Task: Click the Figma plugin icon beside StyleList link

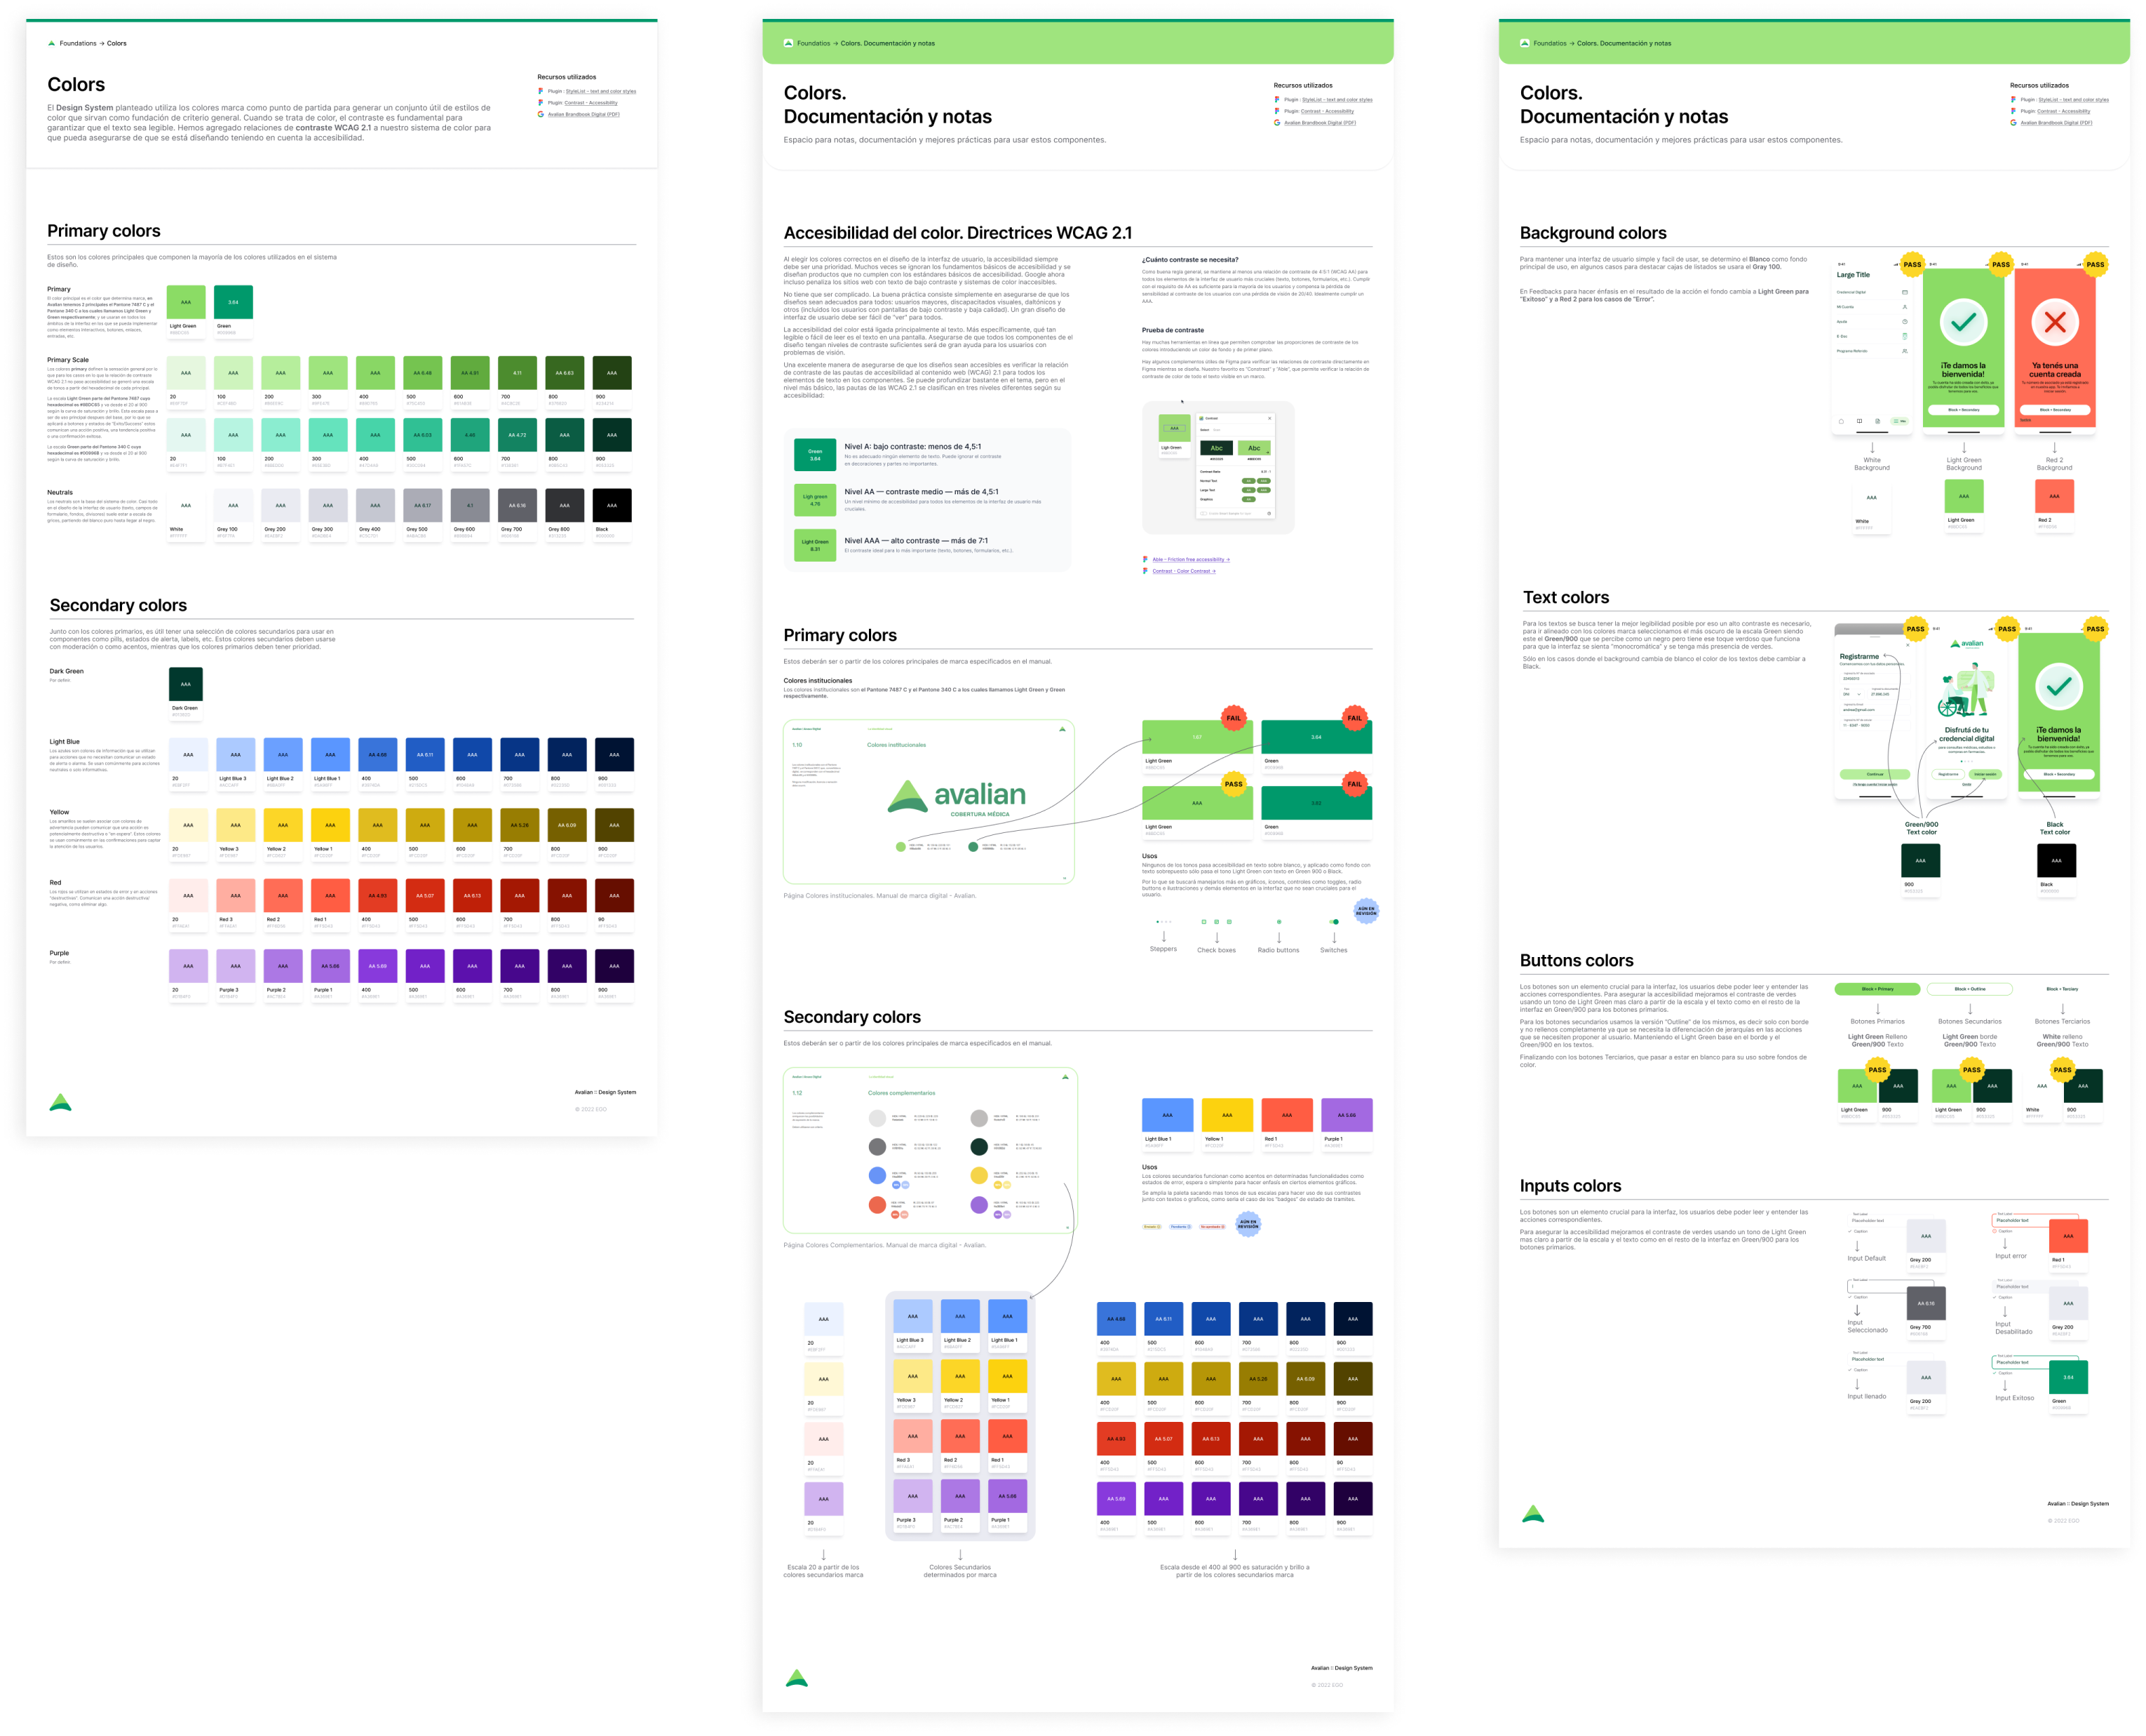Action: click(x=541, y=91)
